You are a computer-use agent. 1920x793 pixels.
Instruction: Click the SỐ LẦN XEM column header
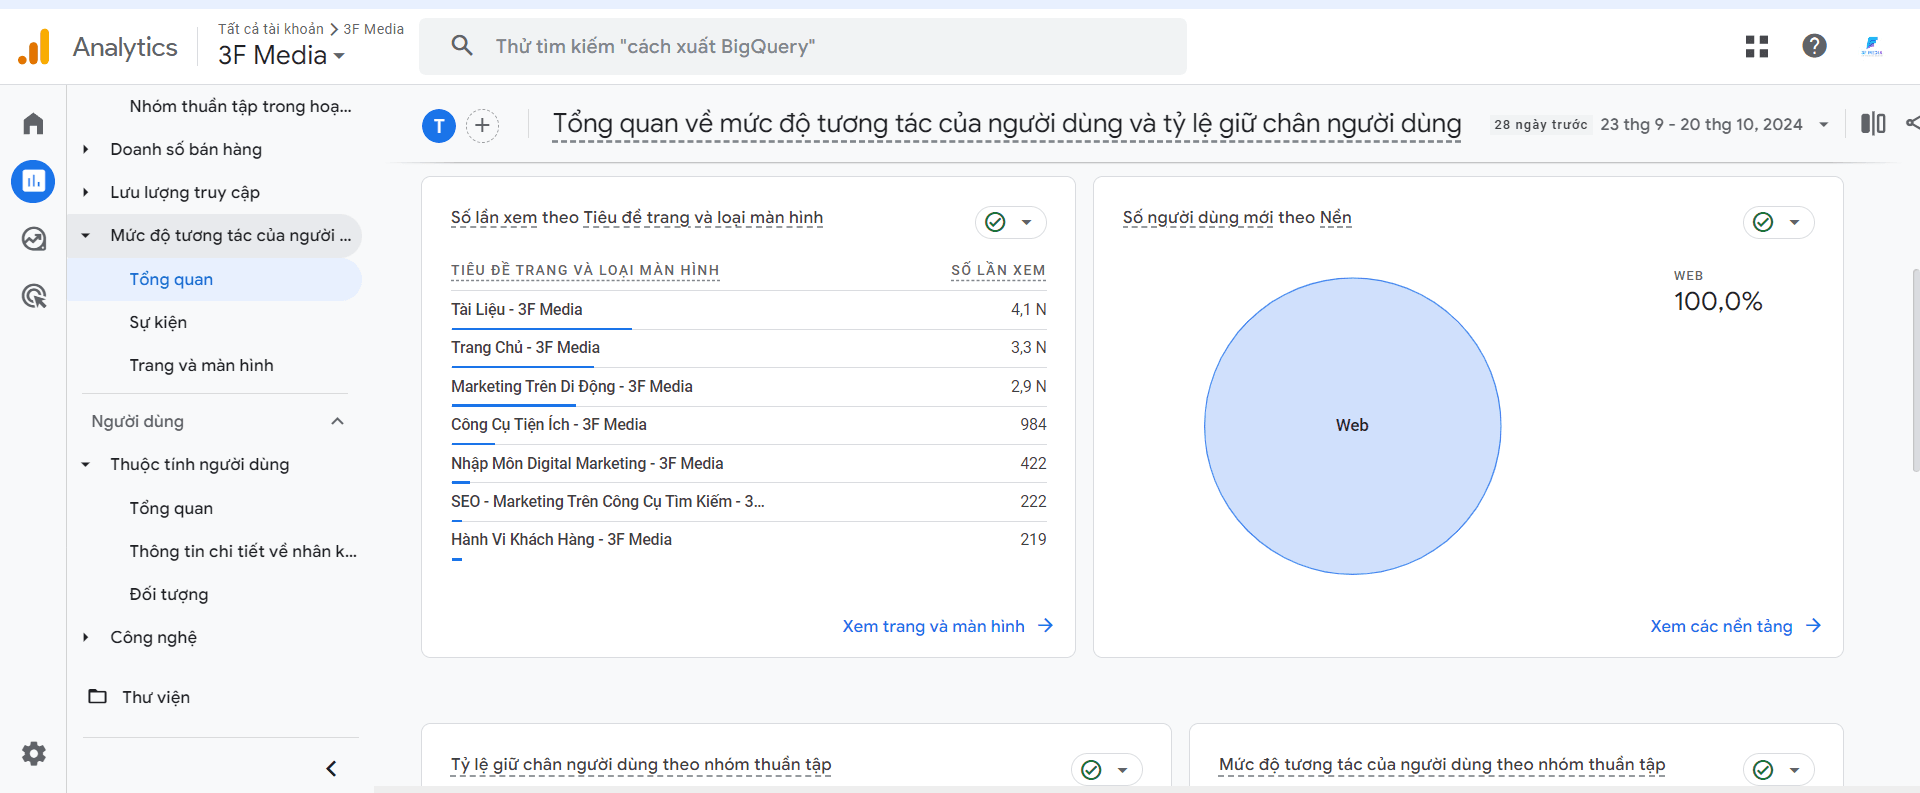coord(998,270)
